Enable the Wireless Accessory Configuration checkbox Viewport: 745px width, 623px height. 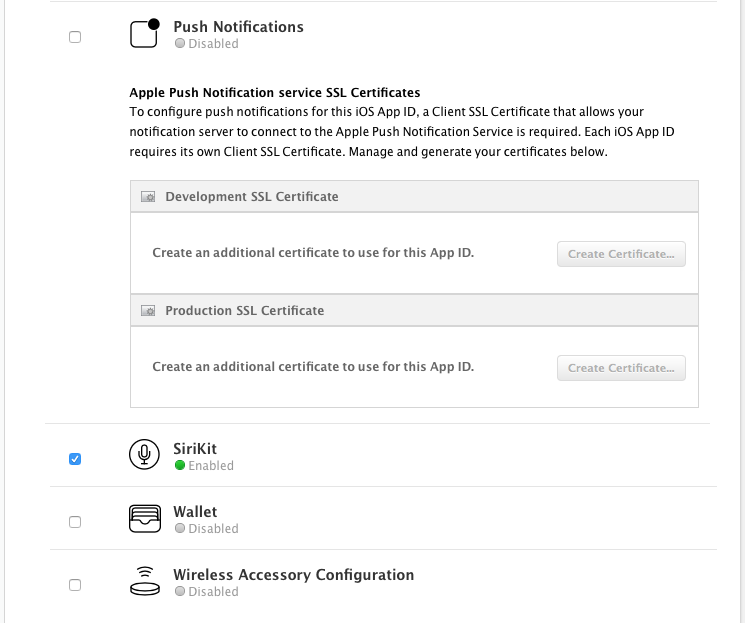pos(75,585)
